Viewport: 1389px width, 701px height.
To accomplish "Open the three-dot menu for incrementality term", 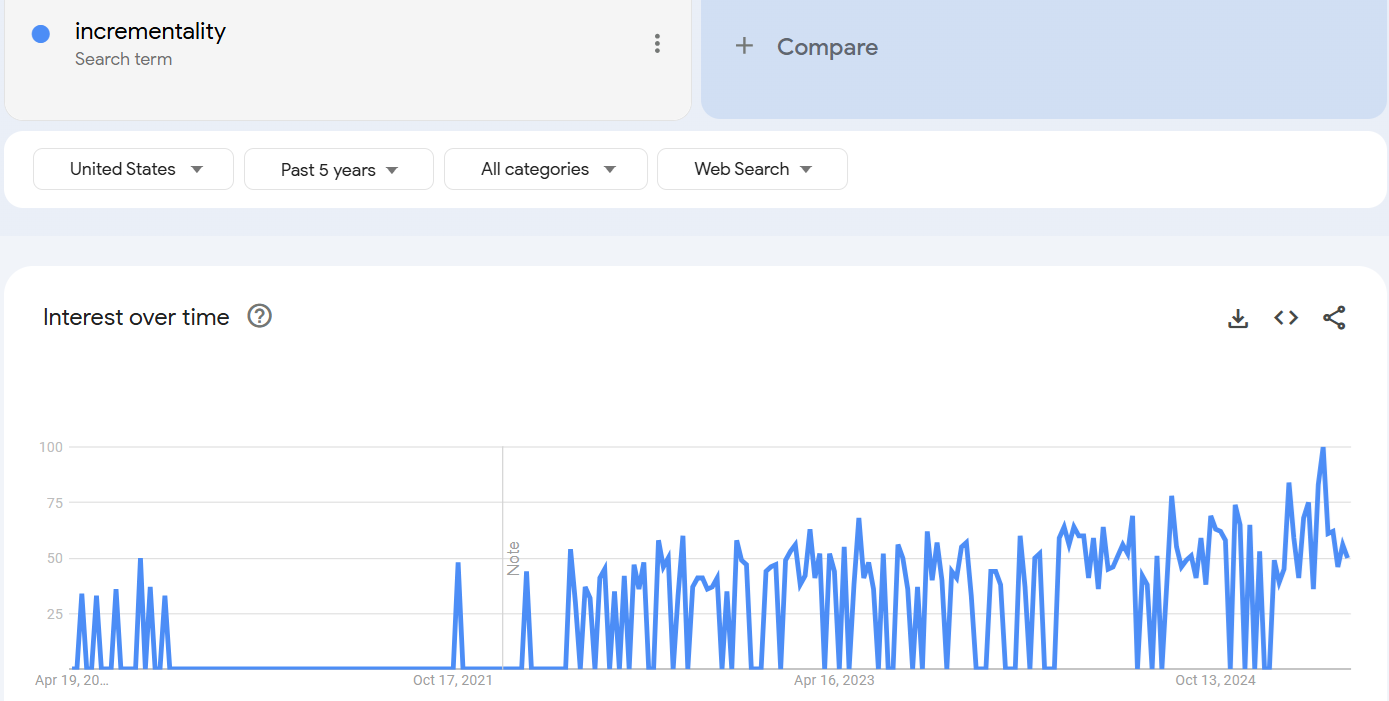I will [657, 43].
